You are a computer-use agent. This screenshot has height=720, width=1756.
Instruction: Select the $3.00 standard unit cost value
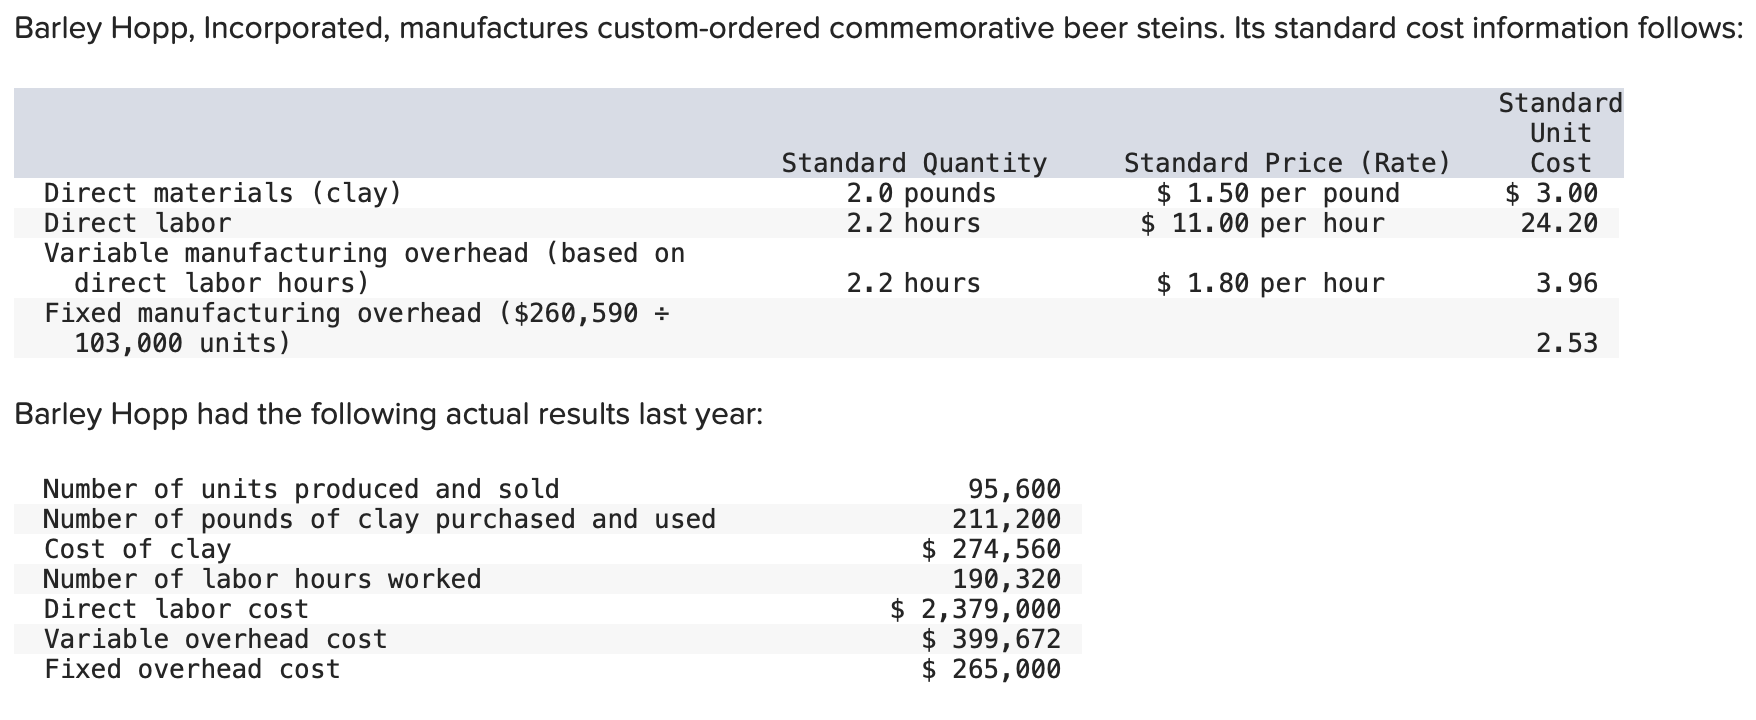[x=1551, y=193]
